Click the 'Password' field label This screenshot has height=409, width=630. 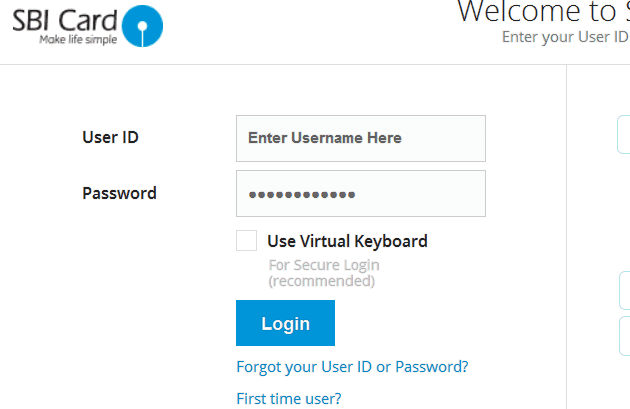[x=119, y=193]
